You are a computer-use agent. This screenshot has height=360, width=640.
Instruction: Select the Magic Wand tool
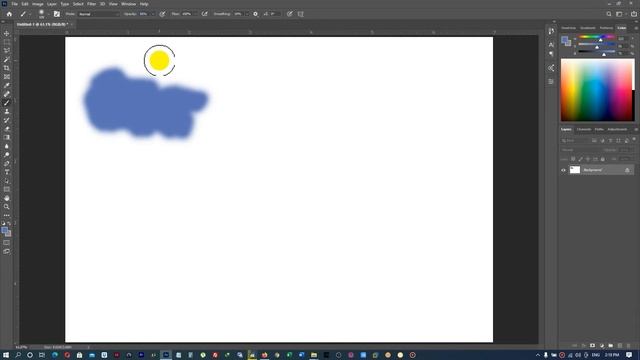point(7,60)
